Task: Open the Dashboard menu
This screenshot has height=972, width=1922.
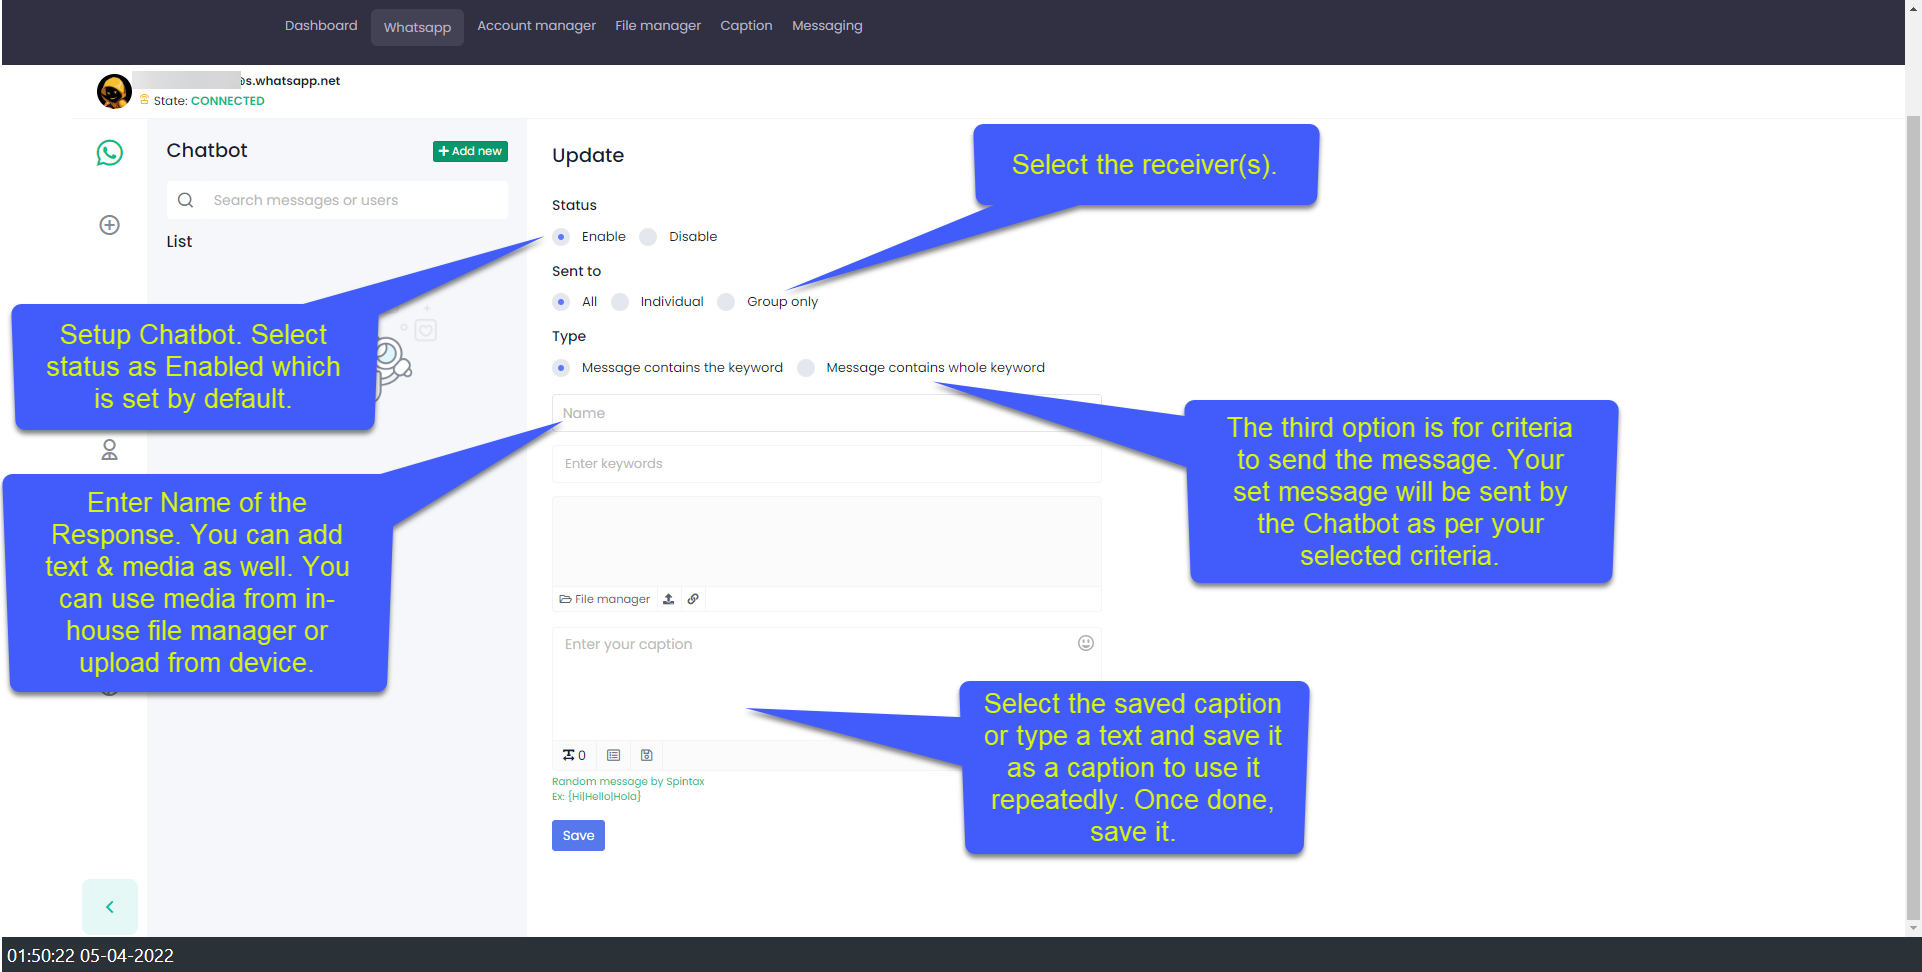Action: (x=321, y=26)
